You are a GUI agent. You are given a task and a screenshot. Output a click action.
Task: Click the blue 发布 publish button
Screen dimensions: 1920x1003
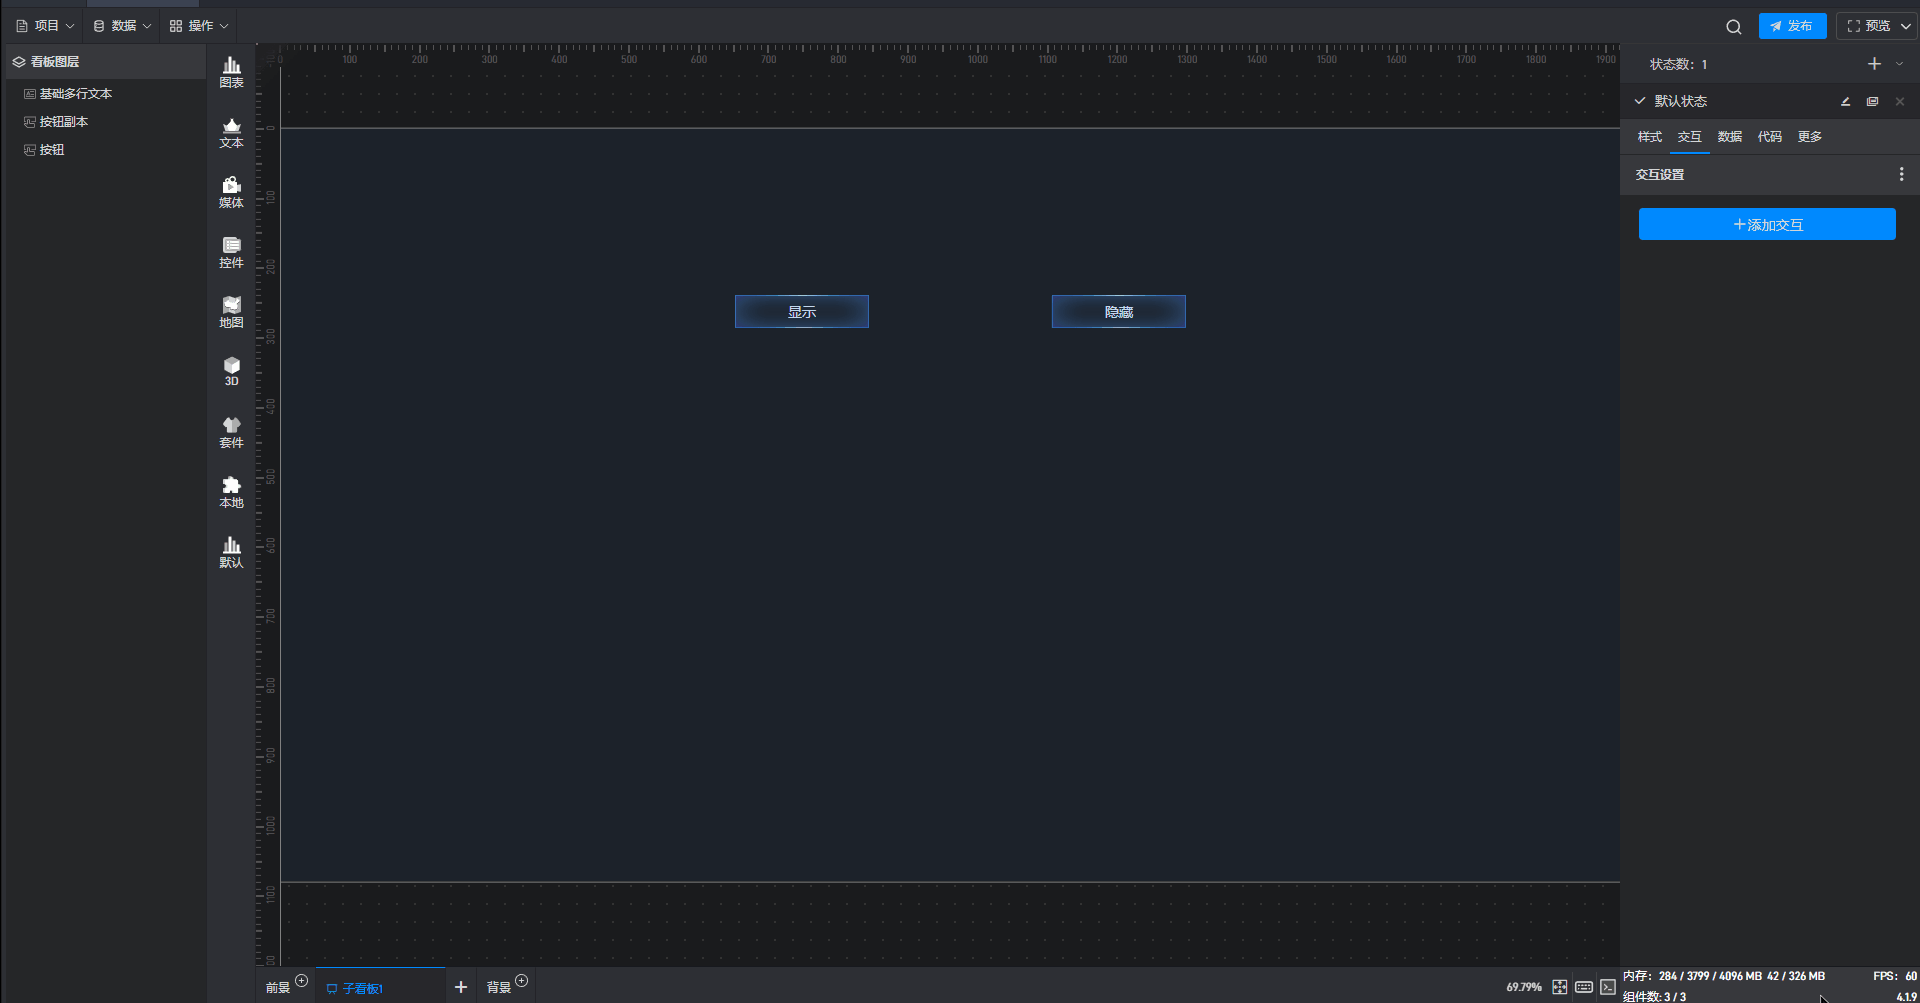click(1792, 26)
